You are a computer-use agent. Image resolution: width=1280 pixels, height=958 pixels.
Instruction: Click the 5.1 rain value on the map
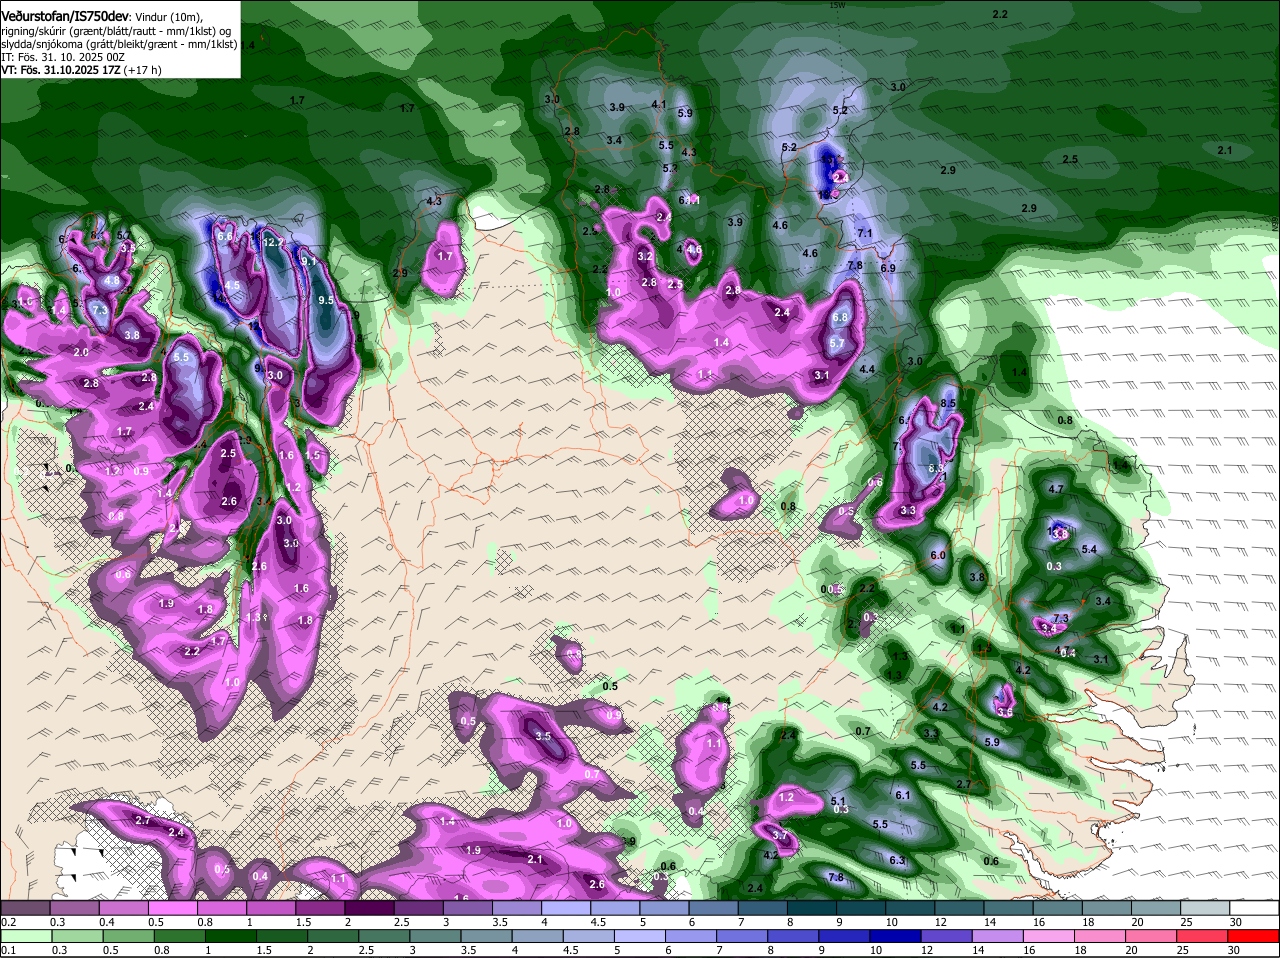pos(839,801)
